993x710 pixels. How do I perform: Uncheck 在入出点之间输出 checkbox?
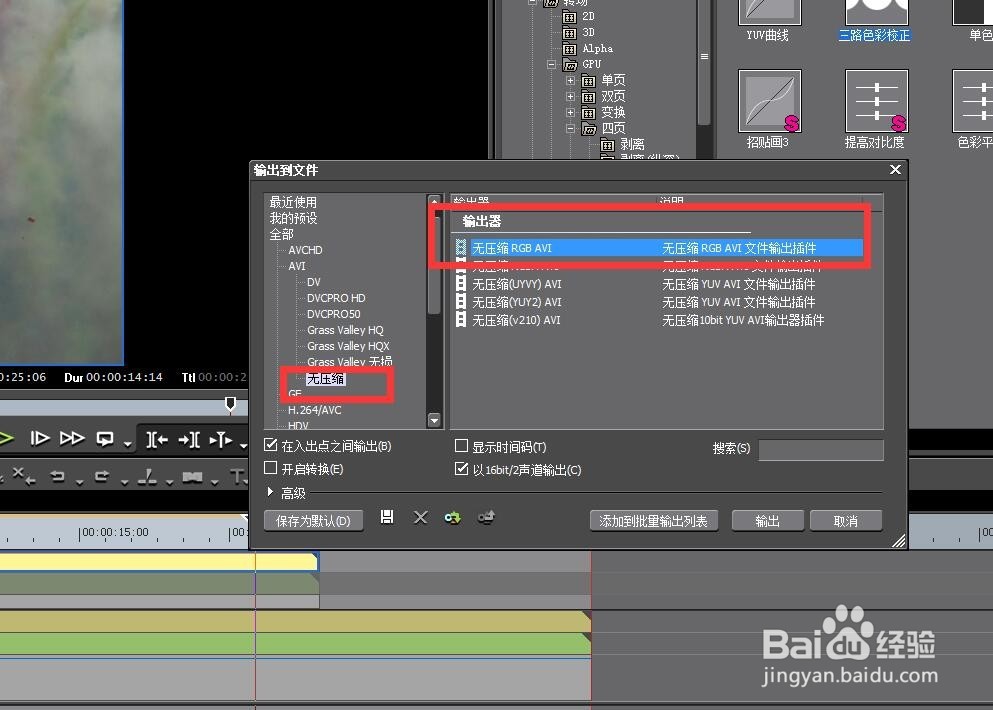pos(271,446)
